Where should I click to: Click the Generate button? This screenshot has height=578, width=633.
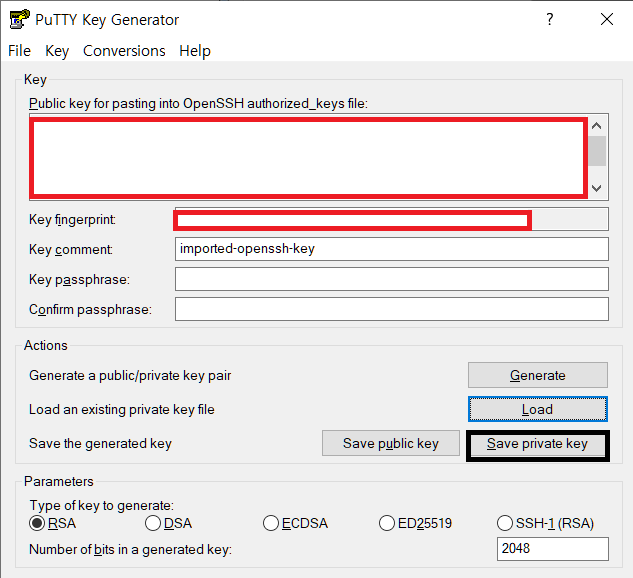point(538,375)
